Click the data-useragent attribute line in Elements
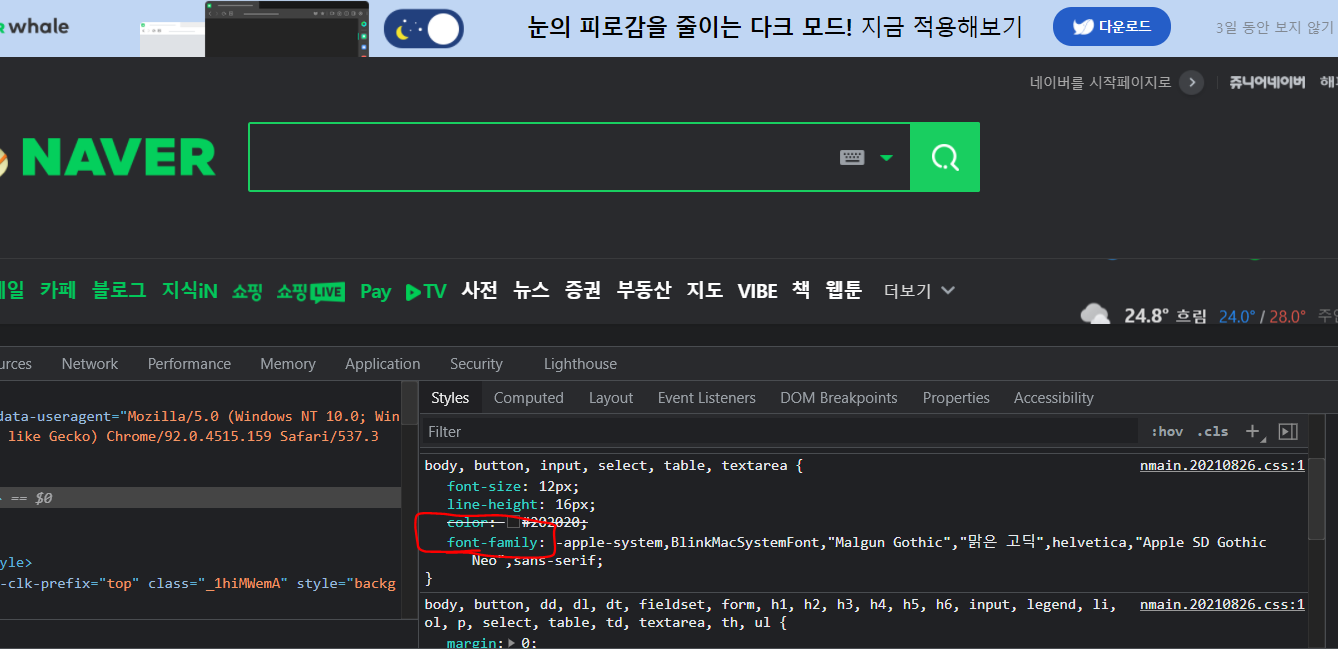1338x649 pixels. pos(200,416)
